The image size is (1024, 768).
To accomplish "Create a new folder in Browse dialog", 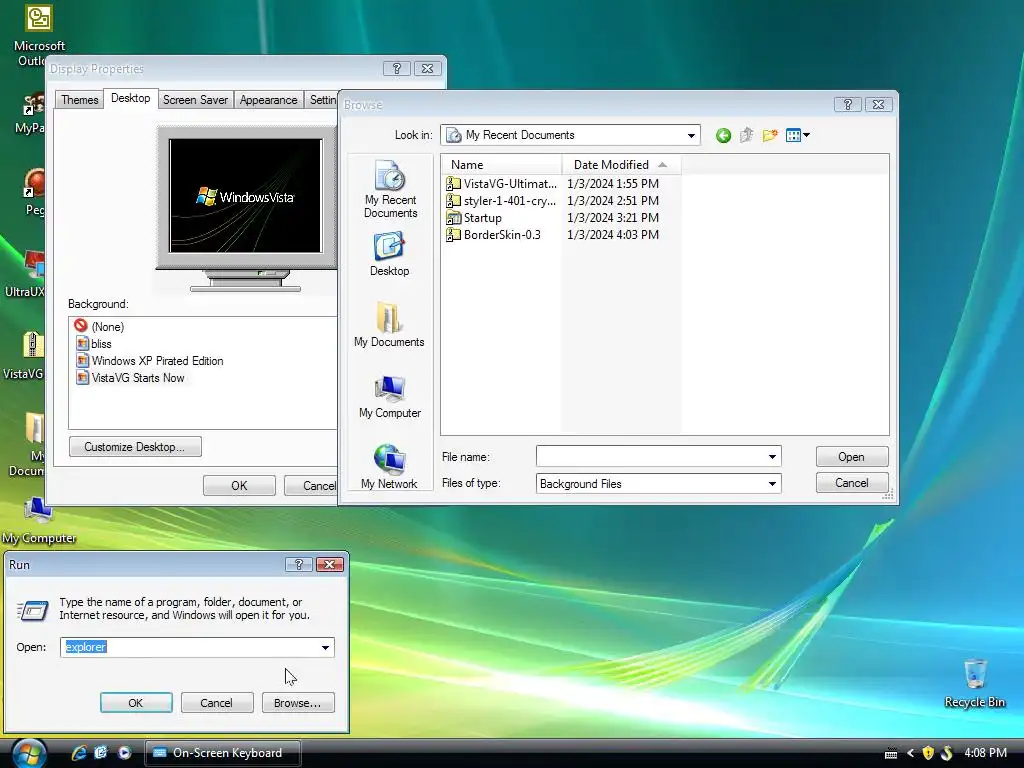I will (x=770, y=135).
